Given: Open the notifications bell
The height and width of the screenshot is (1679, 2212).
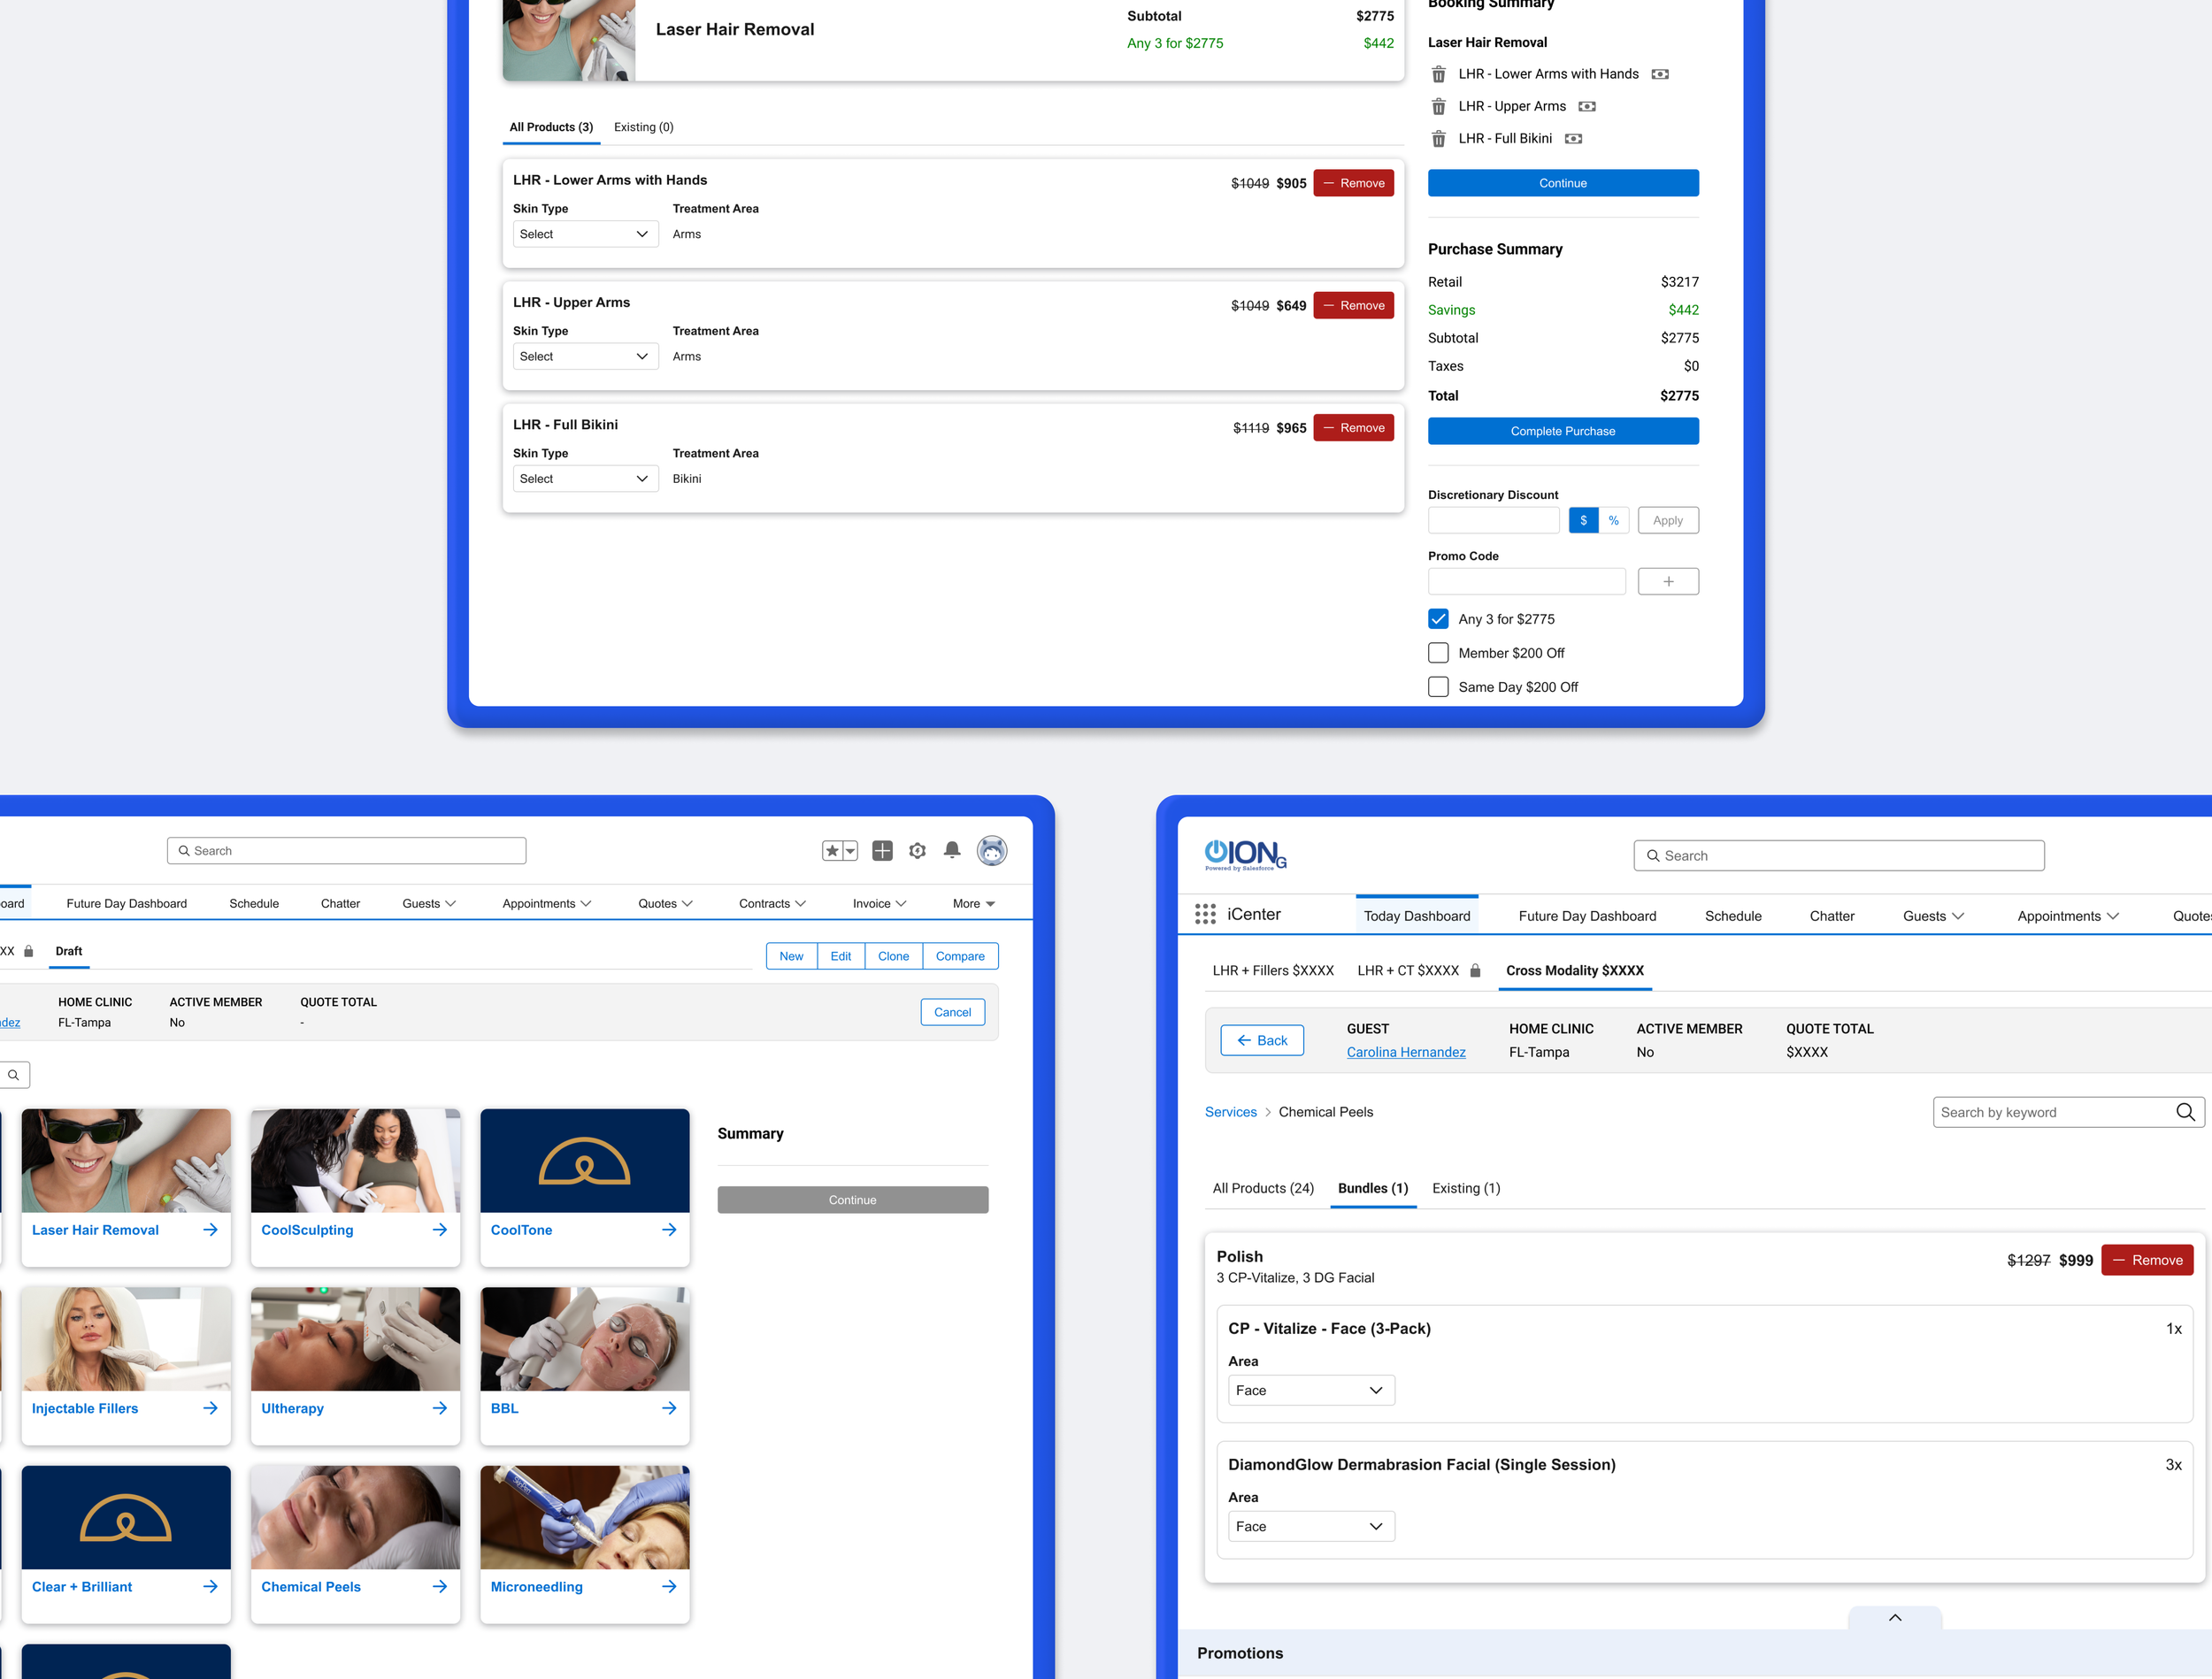Looking at the screenshot, I should tap(951, 850).
